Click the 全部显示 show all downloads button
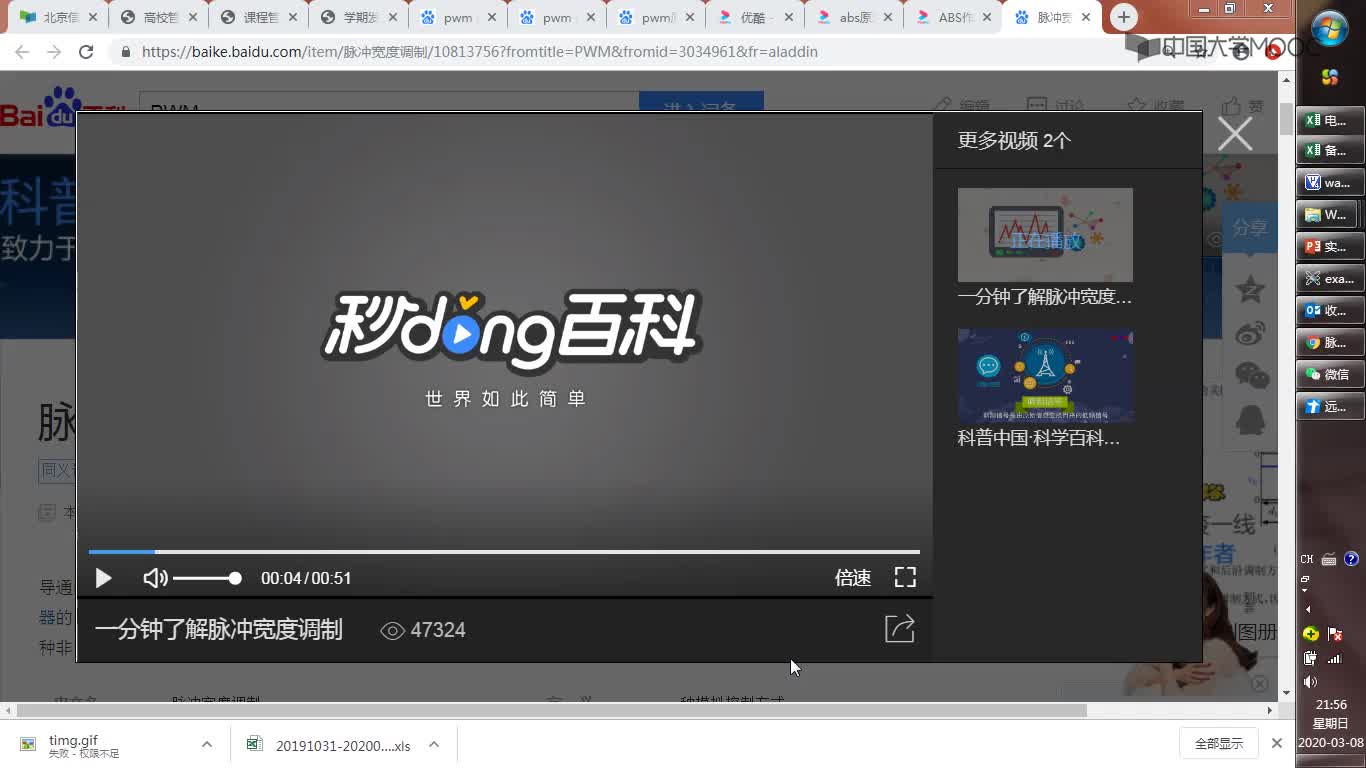This screenshot has height=768, width=1366. tap(1219, 743)
